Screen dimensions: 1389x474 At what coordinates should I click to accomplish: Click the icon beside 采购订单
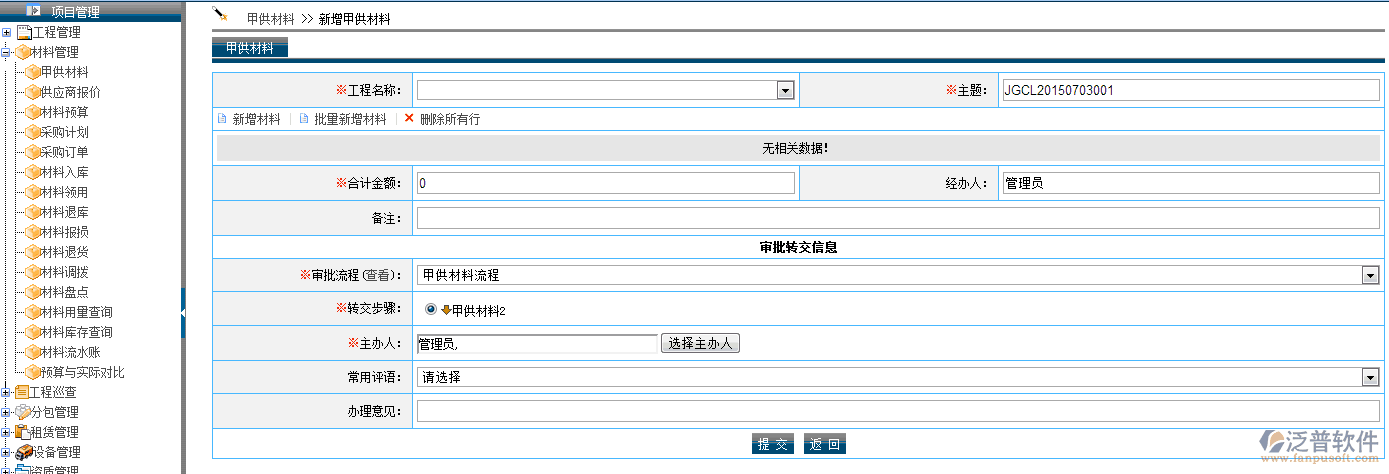(33, 152)
